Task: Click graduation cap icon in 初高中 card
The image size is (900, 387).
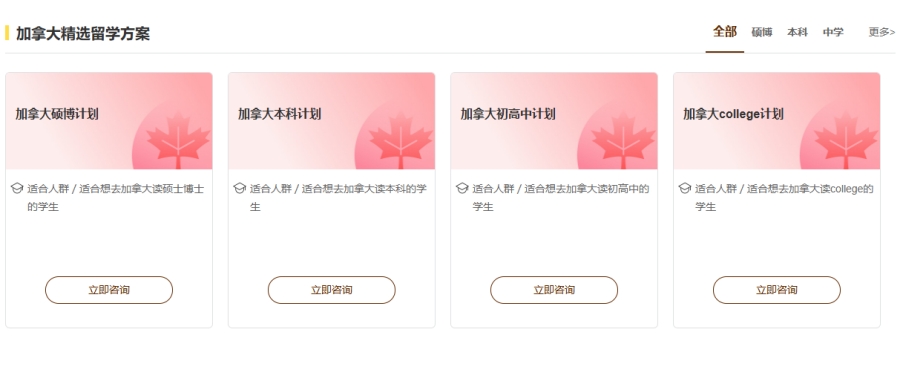Action: click(x=462, y=188)
